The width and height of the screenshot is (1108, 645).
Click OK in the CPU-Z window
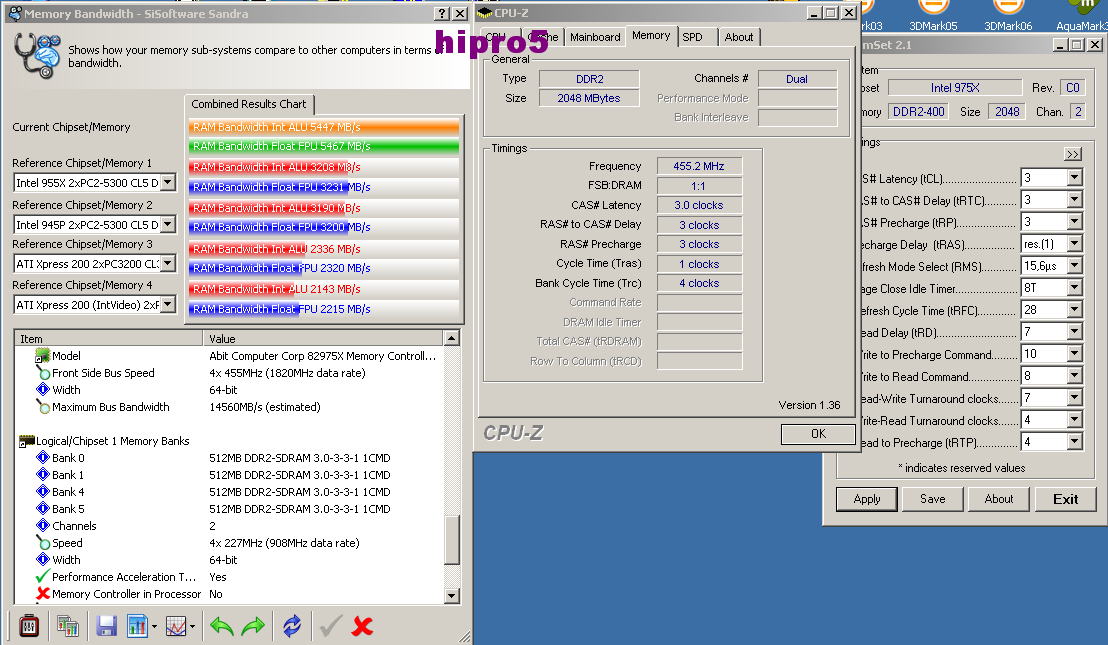[818, 434]
